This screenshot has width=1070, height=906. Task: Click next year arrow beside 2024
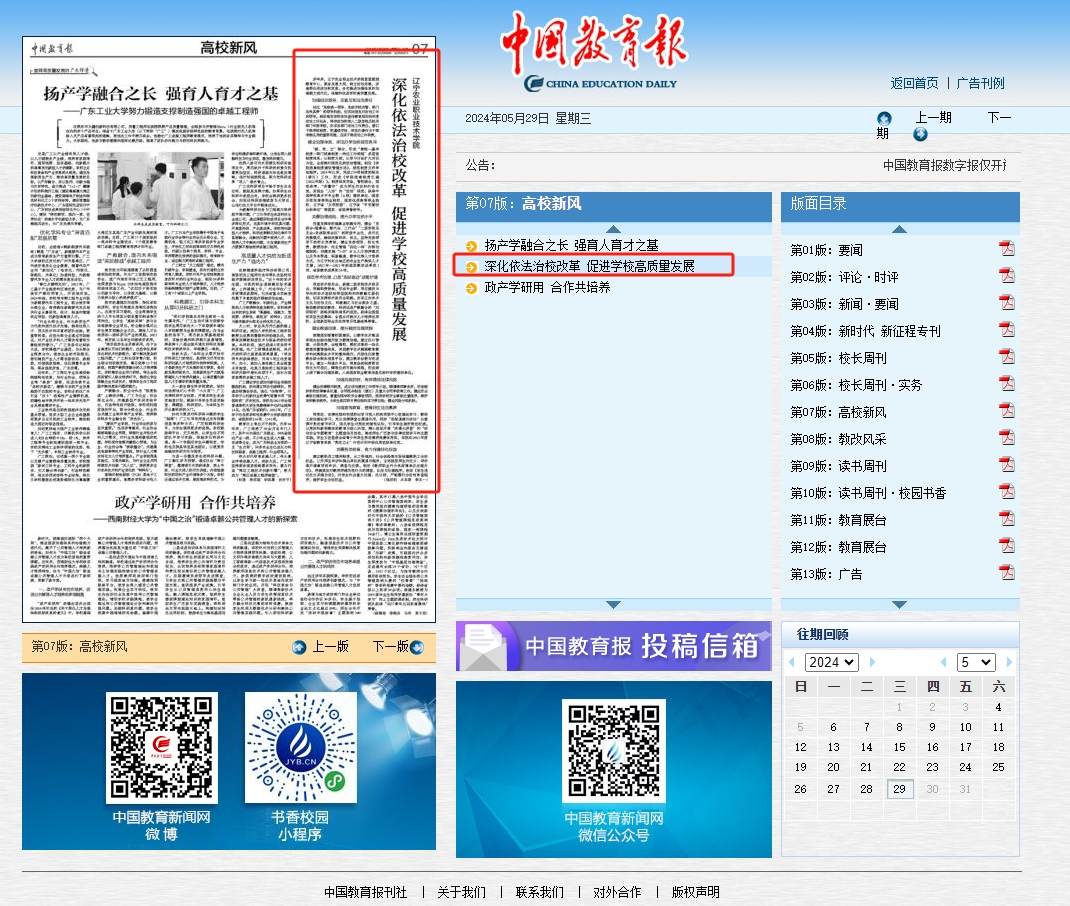pos(872,662)
